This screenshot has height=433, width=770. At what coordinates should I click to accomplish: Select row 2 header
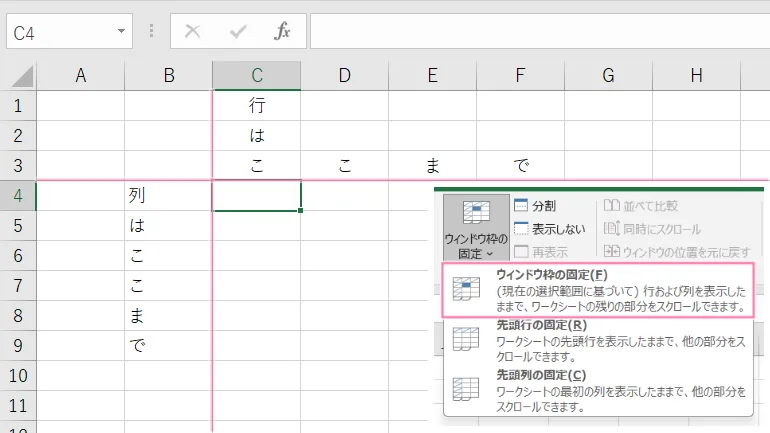click(18, 135)
